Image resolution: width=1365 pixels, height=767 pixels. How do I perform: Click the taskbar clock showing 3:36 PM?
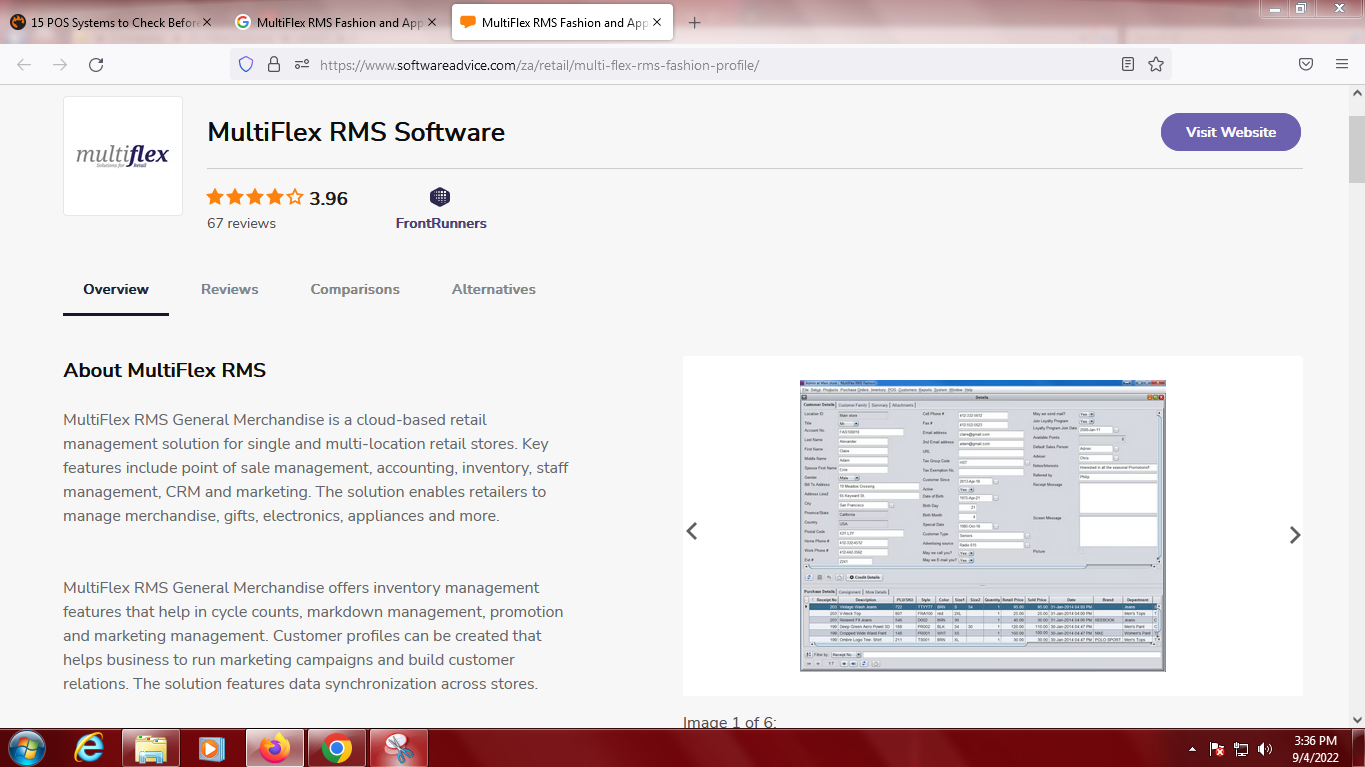pyautogui.click(x=1315, y=749)
